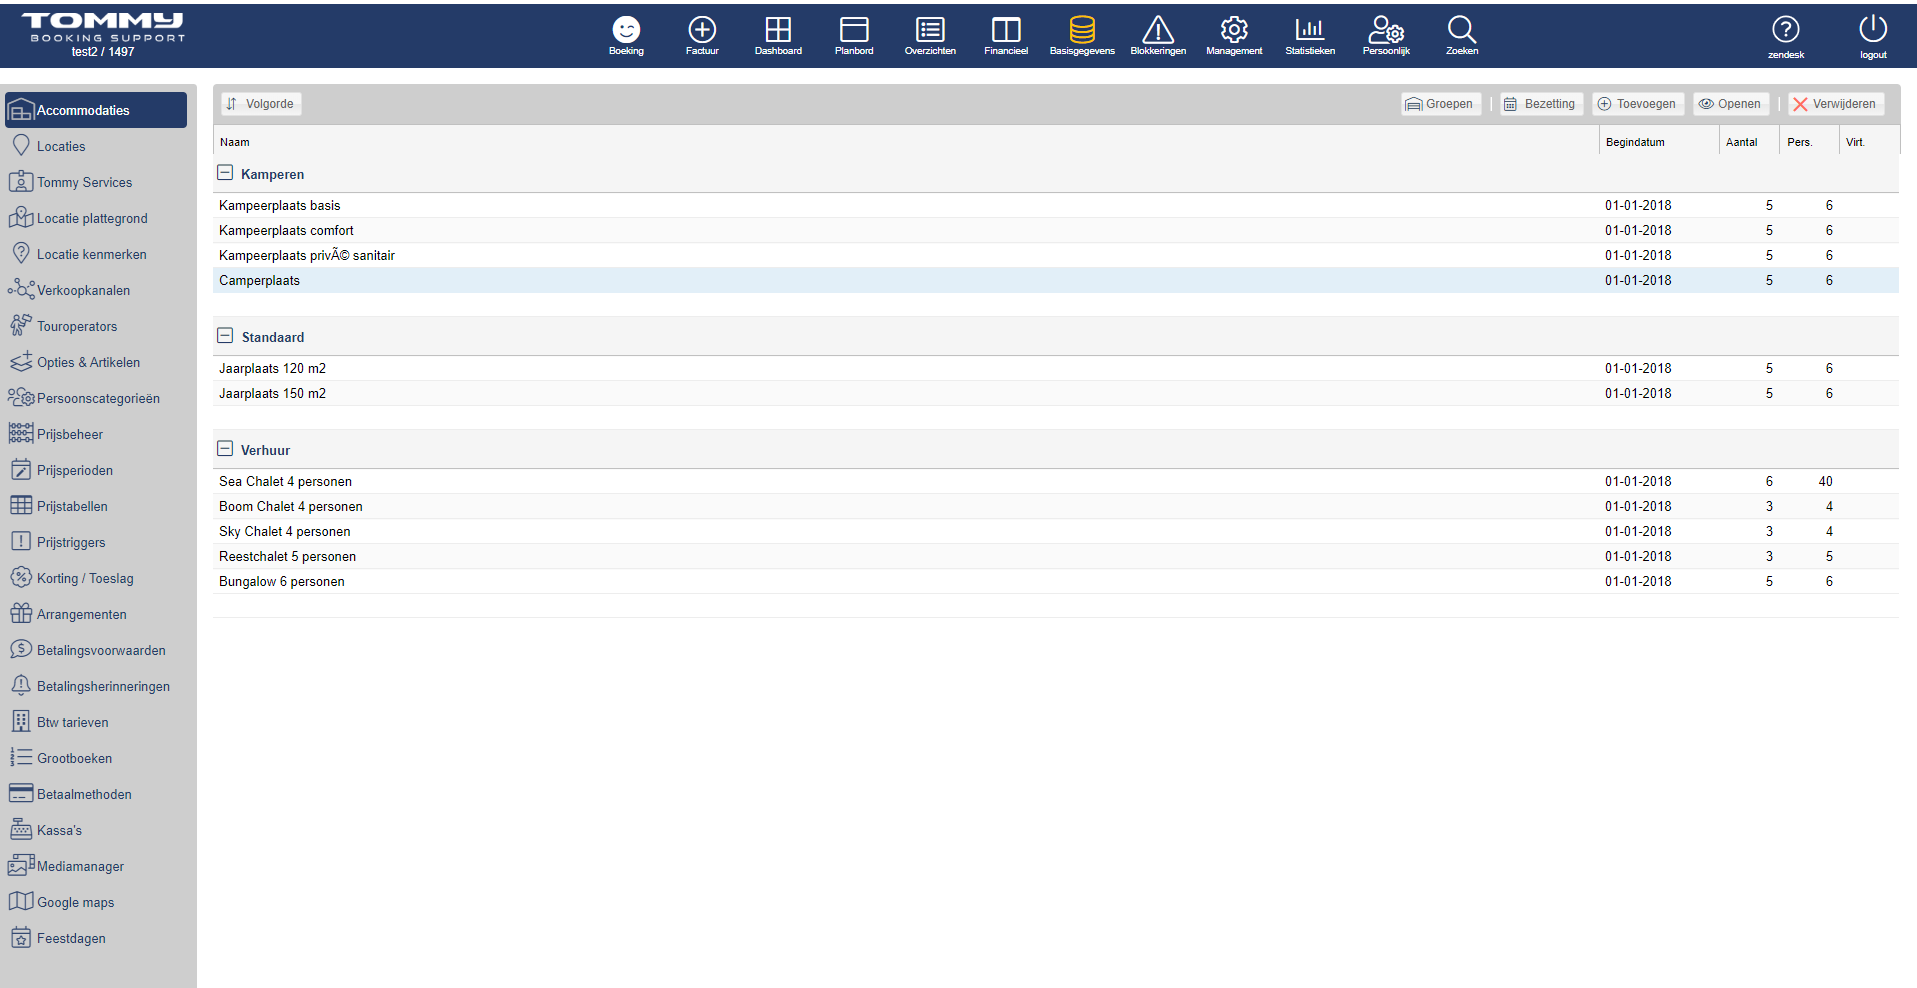The height and width of the screenshot is (988, 1917).
Task: Click the Bezetting button
Action: [1541, 104]
